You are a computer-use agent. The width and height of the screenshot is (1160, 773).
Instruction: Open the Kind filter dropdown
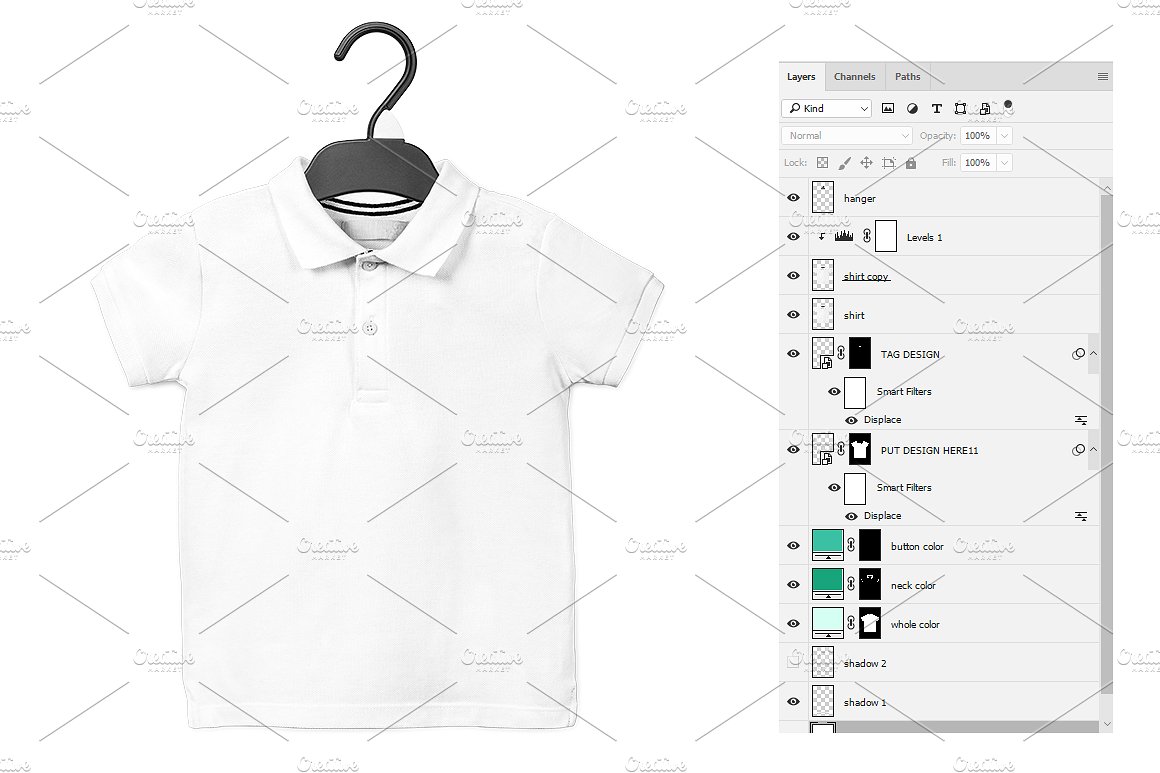826,108
